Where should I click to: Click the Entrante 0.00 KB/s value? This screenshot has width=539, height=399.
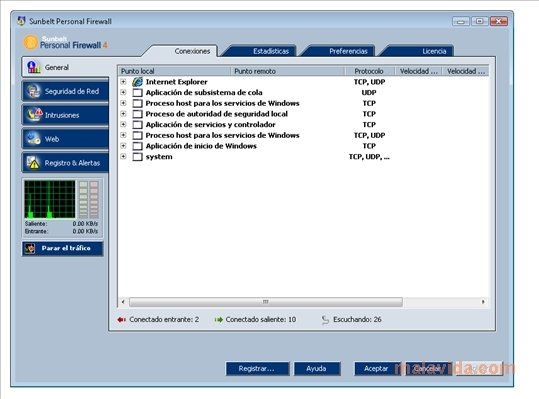[x=85, y=231]
